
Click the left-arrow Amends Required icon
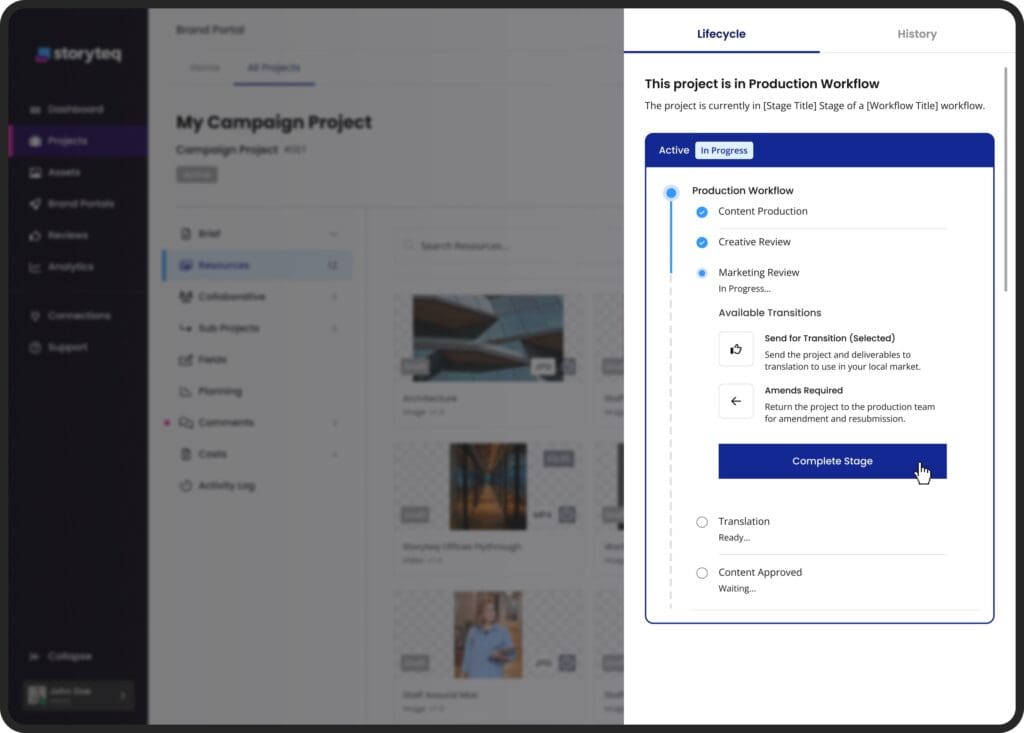click(x=736, y=401)
